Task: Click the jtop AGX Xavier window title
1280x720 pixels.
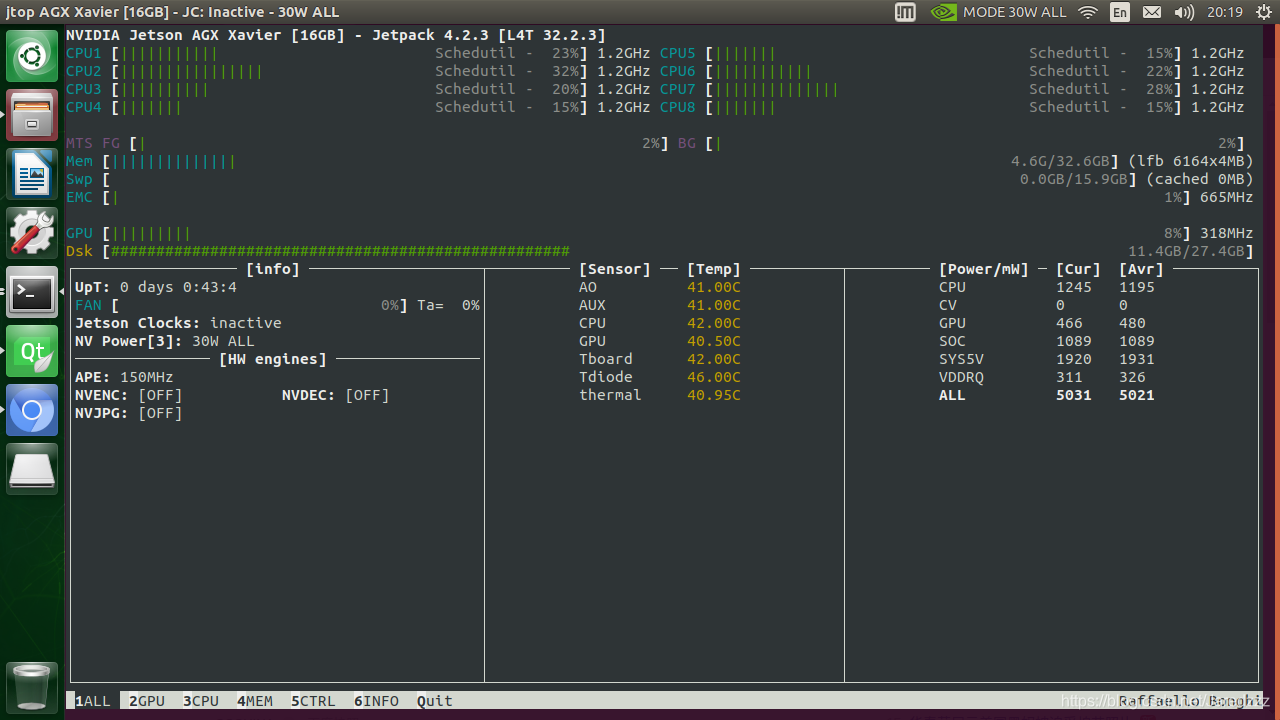Action: point(173,12)
